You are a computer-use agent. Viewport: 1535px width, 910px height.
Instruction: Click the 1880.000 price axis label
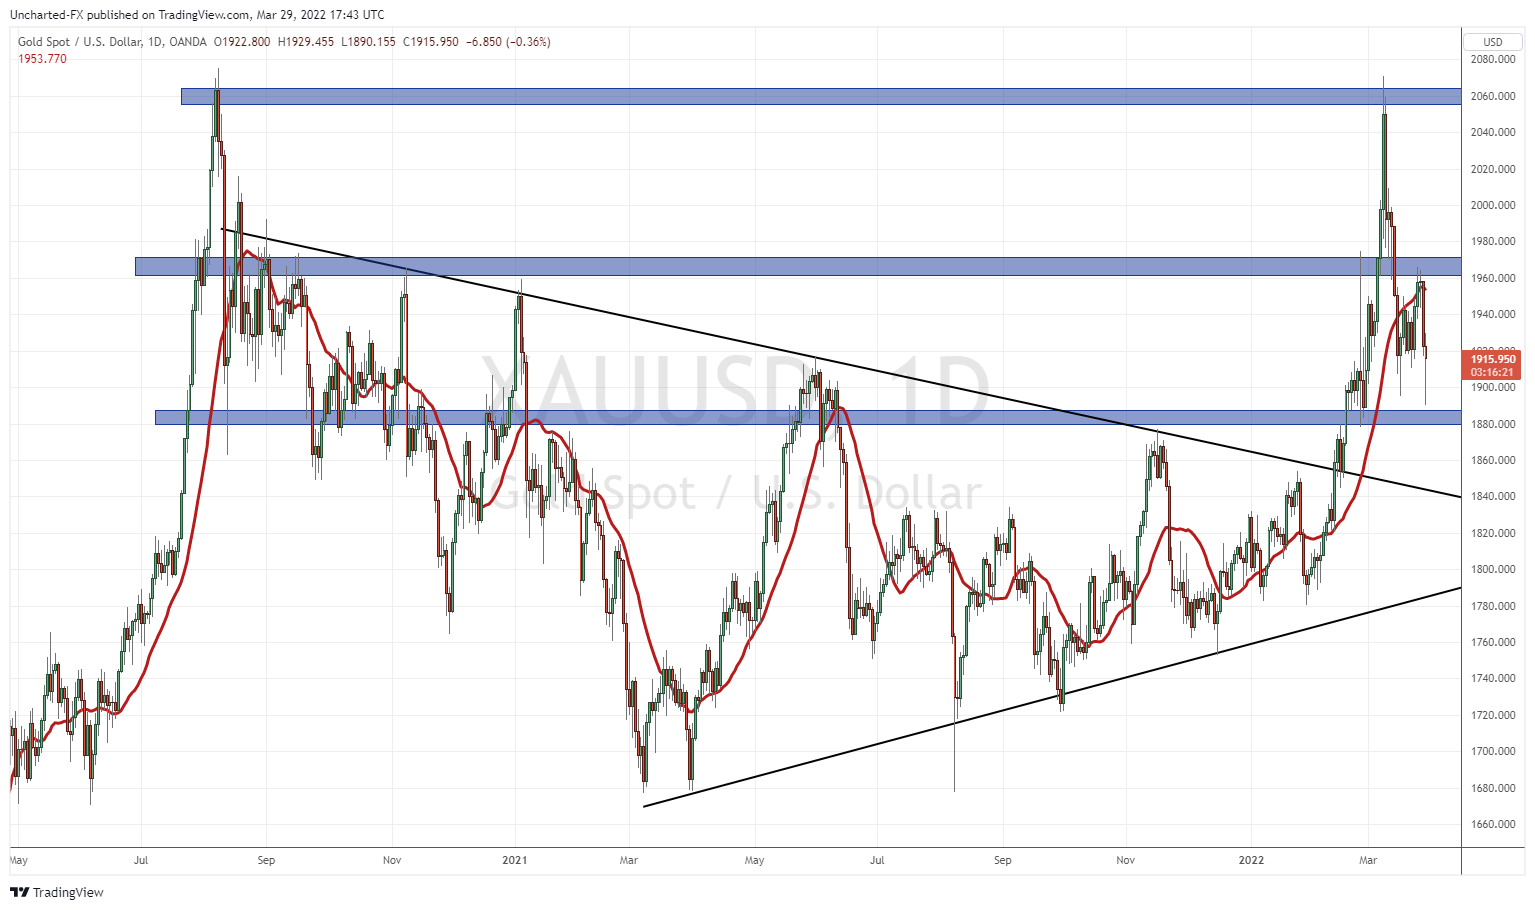[x=1492, y=424]
